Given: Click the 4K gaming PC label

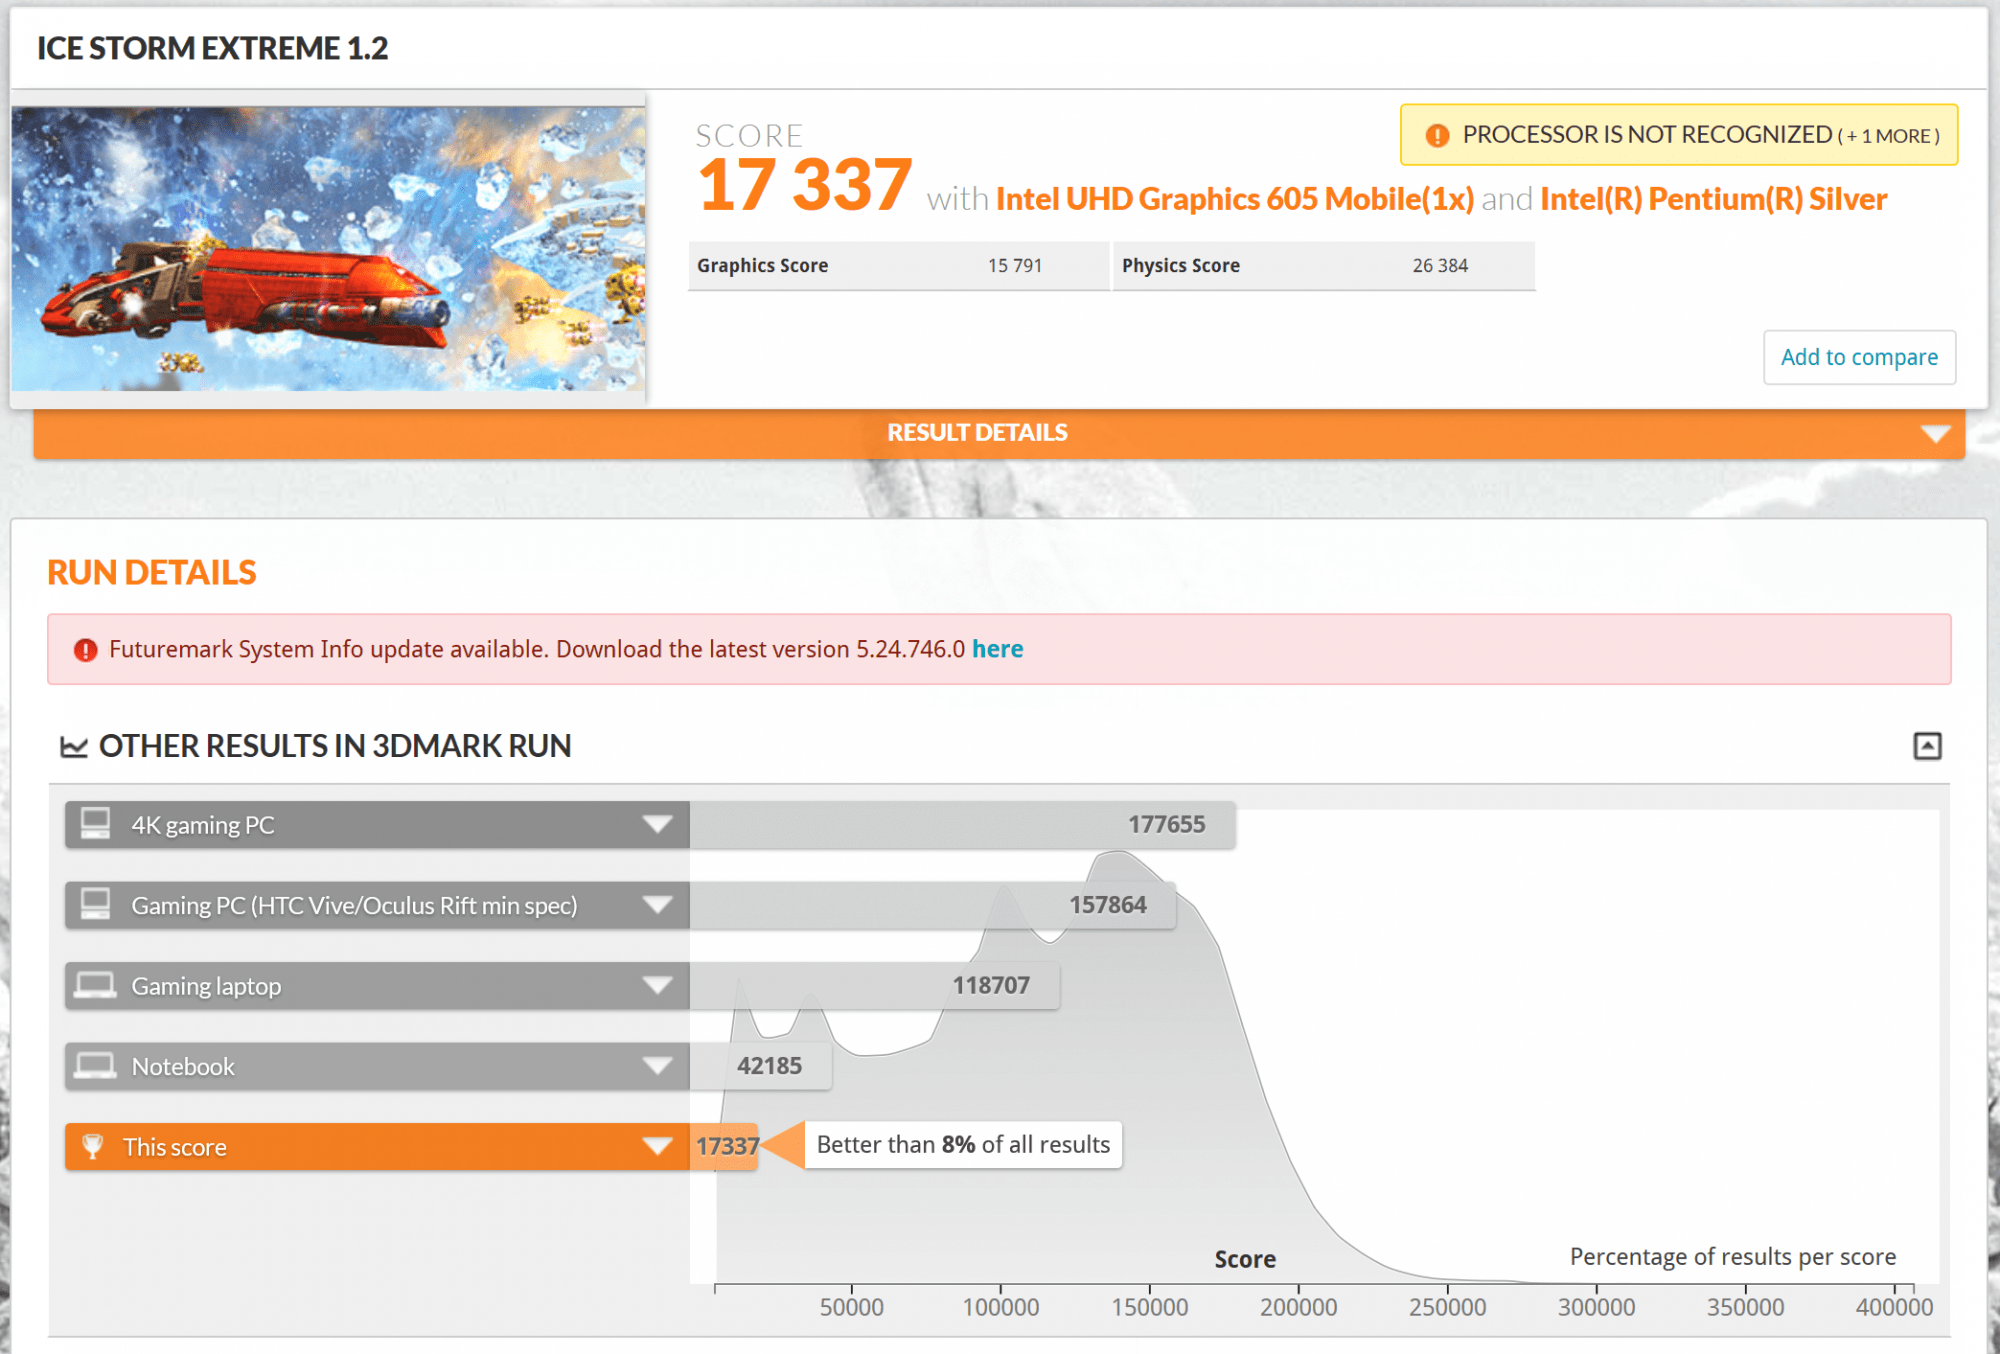Looking at the screenshot, I should 203,825.
